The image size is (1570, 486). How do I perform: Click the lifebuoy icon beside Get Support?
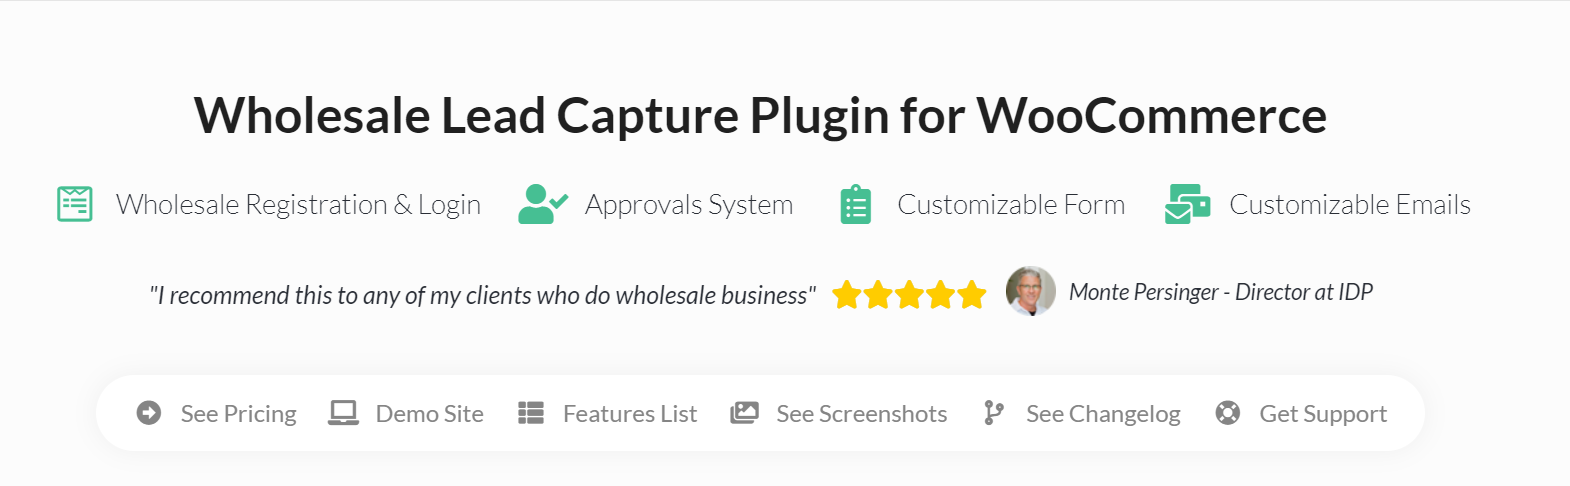1228,413
